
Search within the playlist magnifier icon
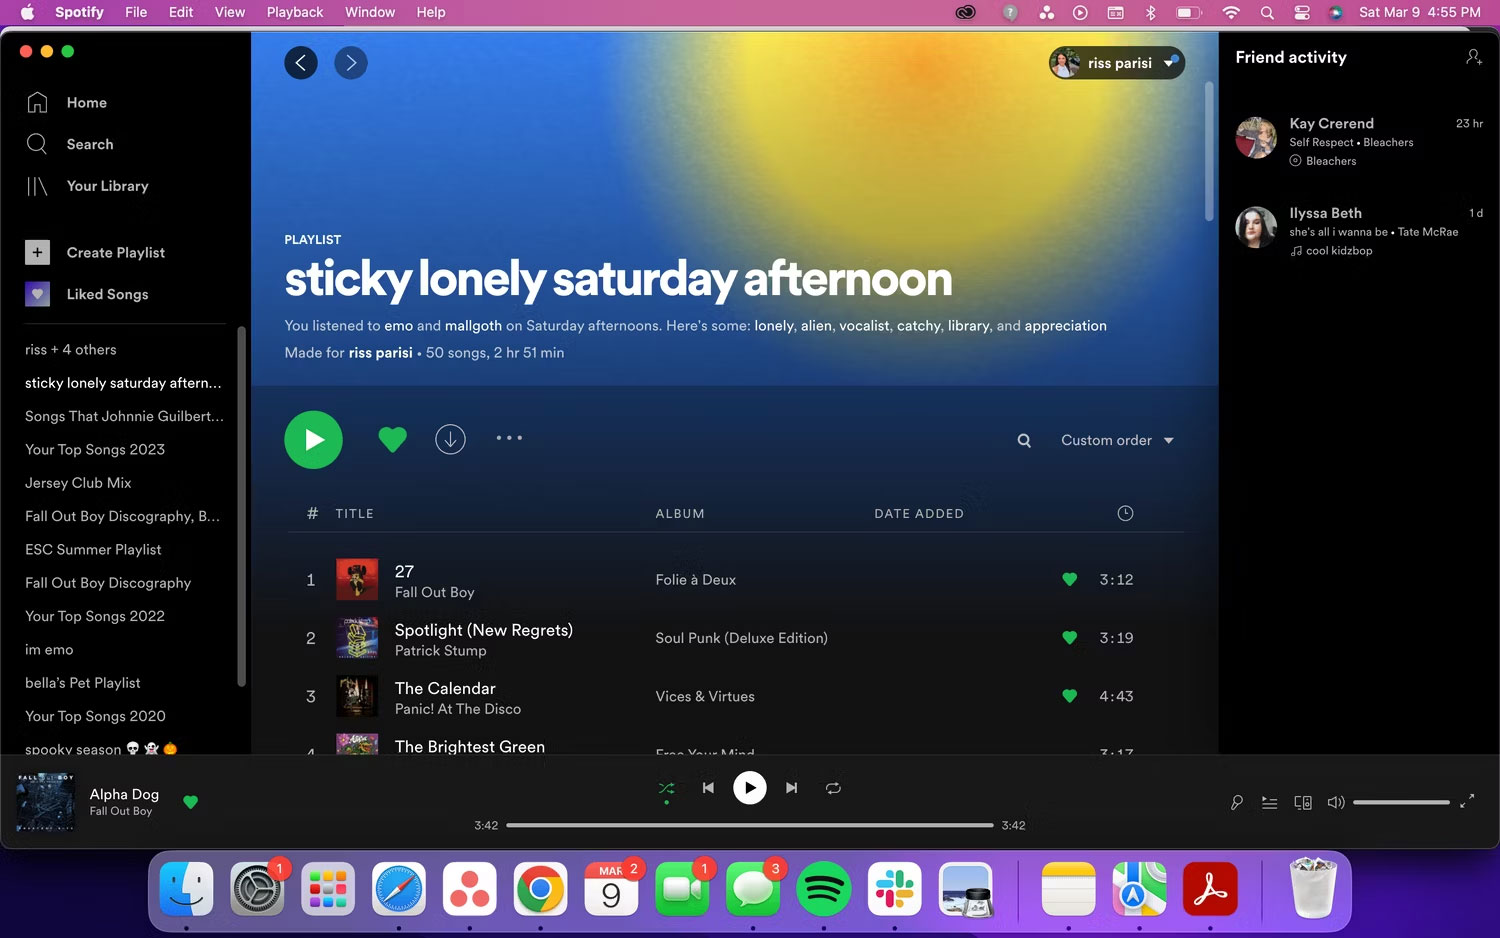coord(1024,440)
